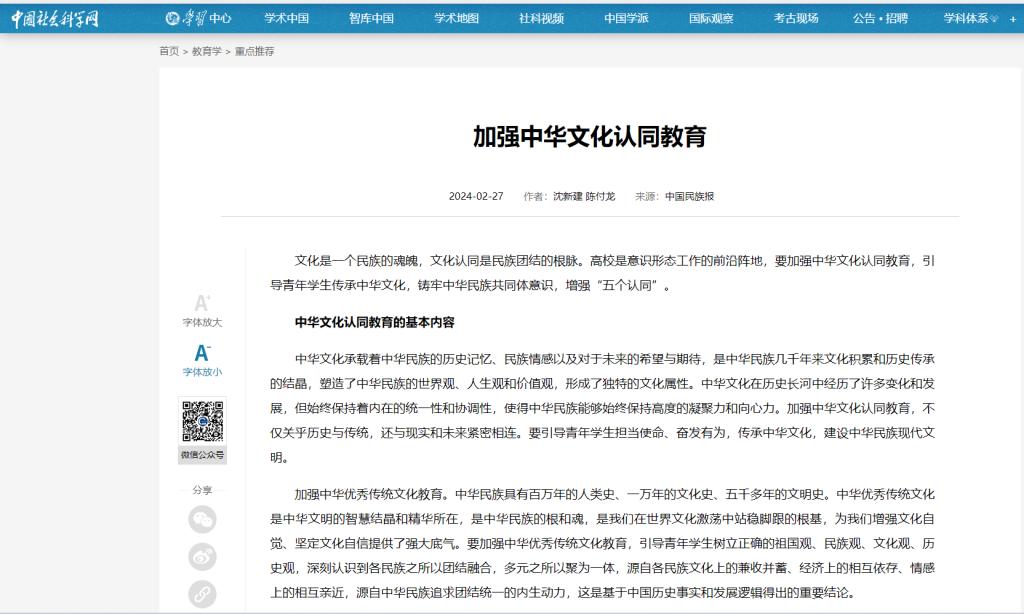Image resolution: width=1024 pixels, height=614 pixels.
Task: Share article via Weibo icon
Action: (202, 557)
